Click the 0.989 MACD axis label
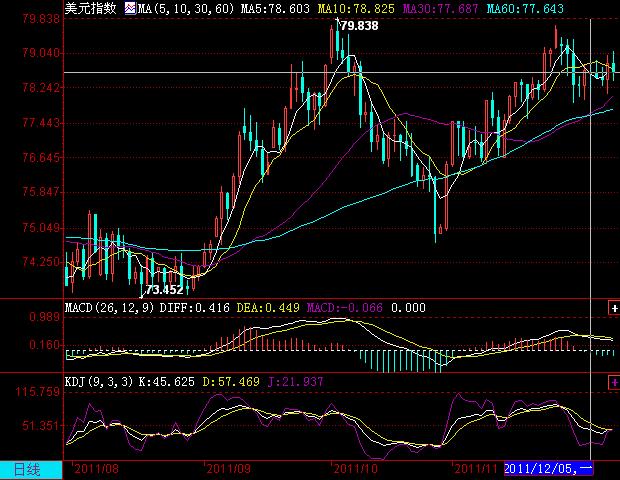The image size is (620, 480). [x=45, y=317]
